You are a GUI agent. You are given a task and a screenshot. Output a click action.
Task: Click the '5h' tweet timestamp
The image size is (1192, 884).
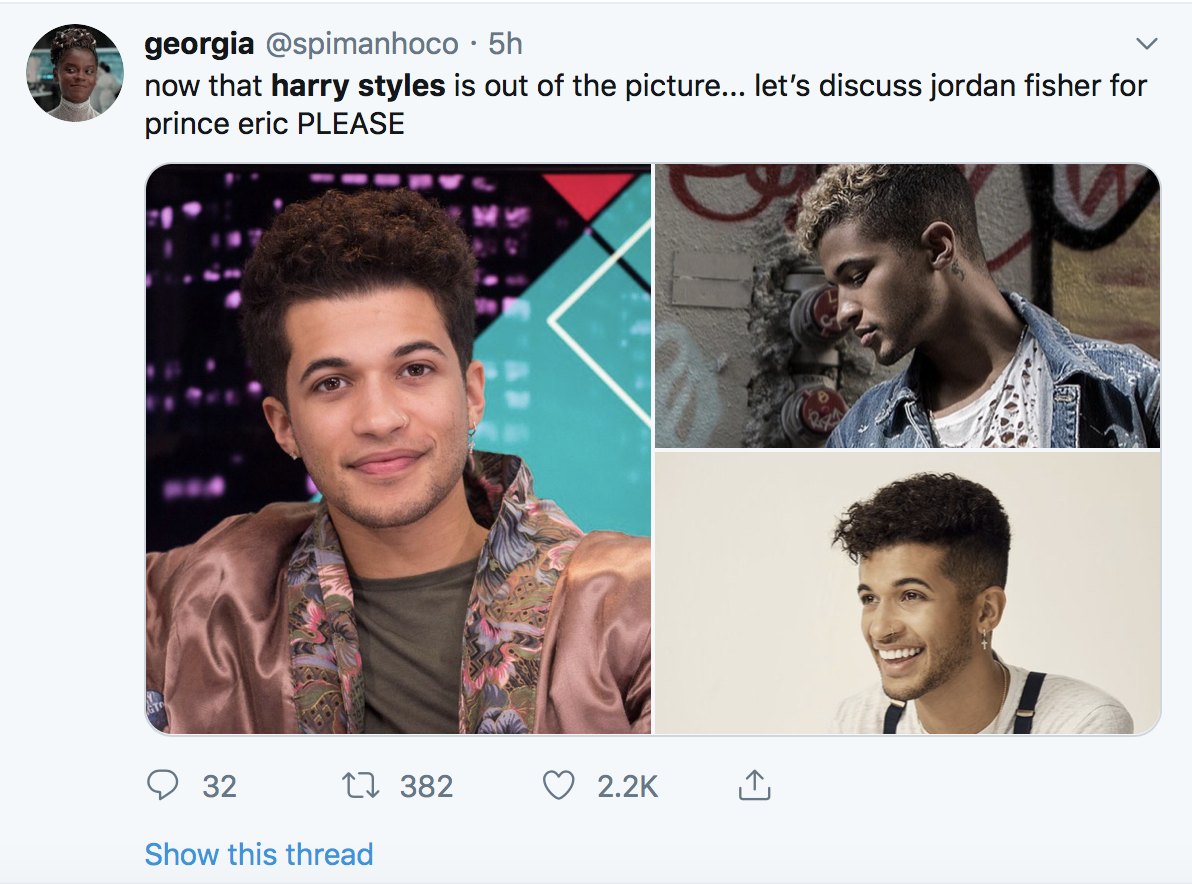click(x=505, y=44)
